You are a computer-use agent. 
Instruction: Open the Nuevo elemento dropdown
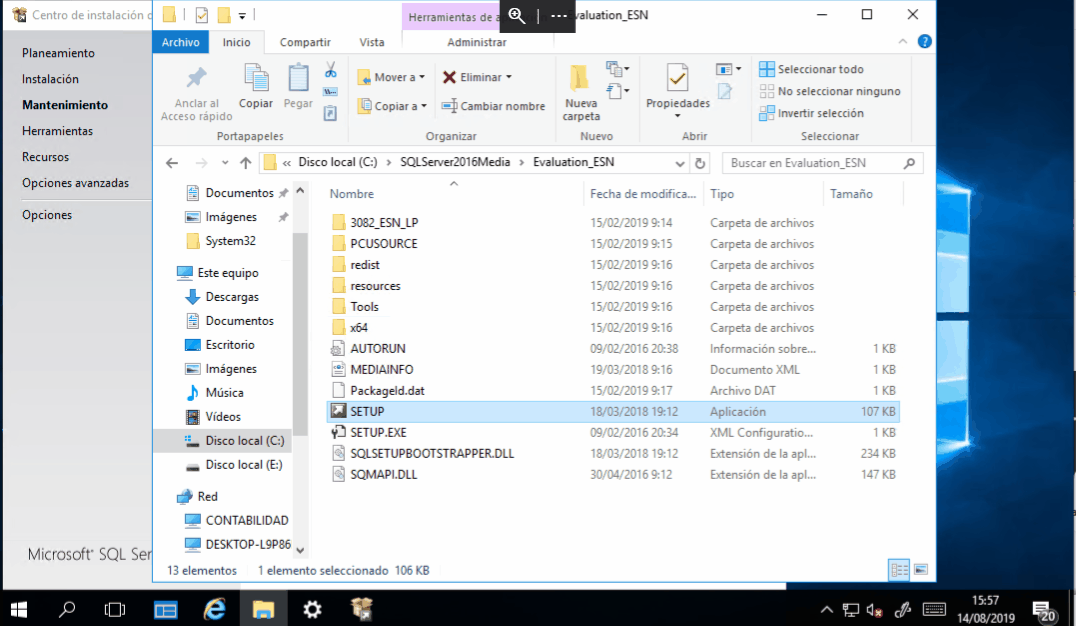coord(618,69)
